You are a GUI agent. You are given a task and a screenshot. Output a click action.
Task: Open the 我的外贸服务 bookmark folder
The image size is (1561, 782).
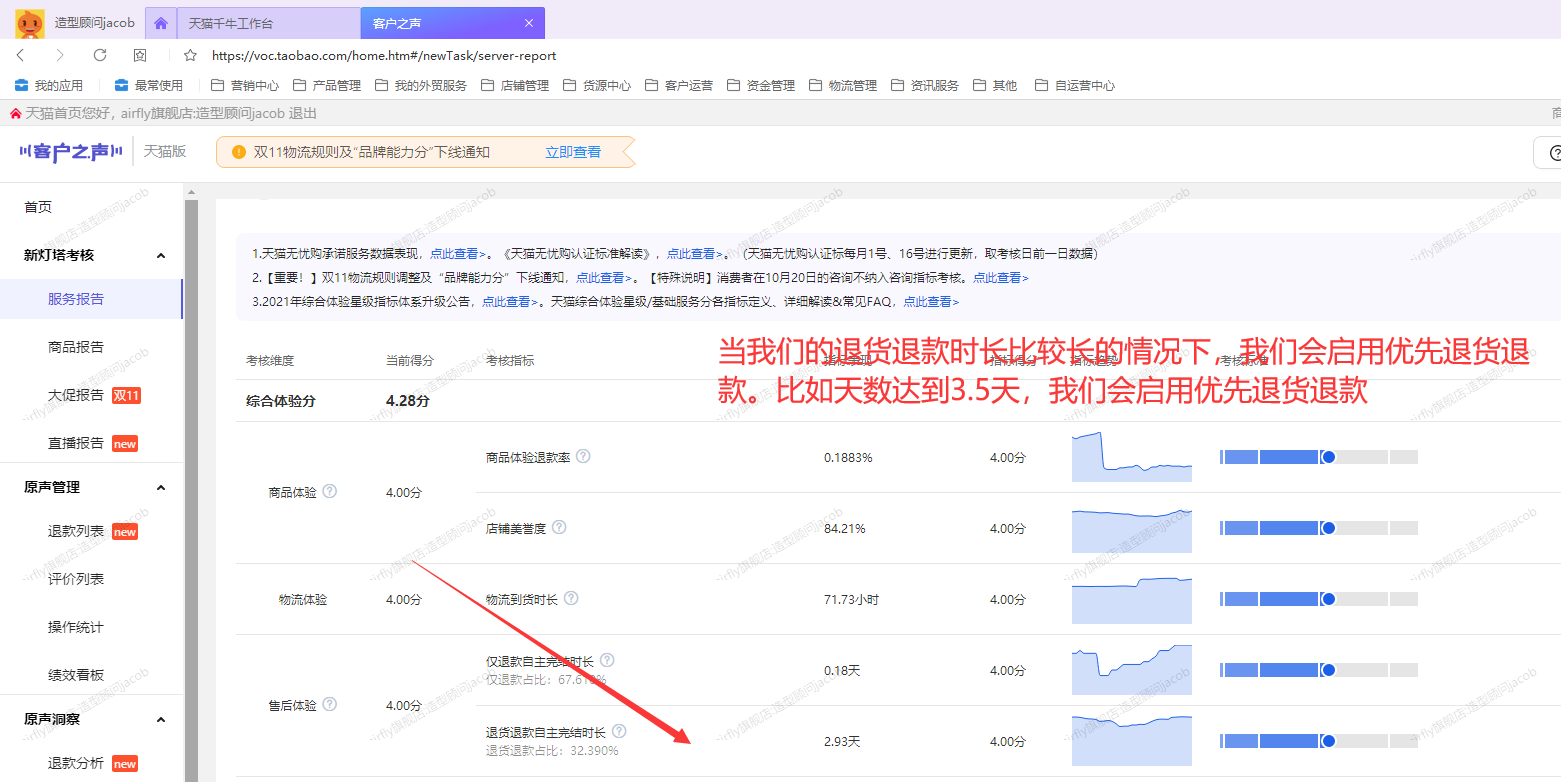click(420, 85)
